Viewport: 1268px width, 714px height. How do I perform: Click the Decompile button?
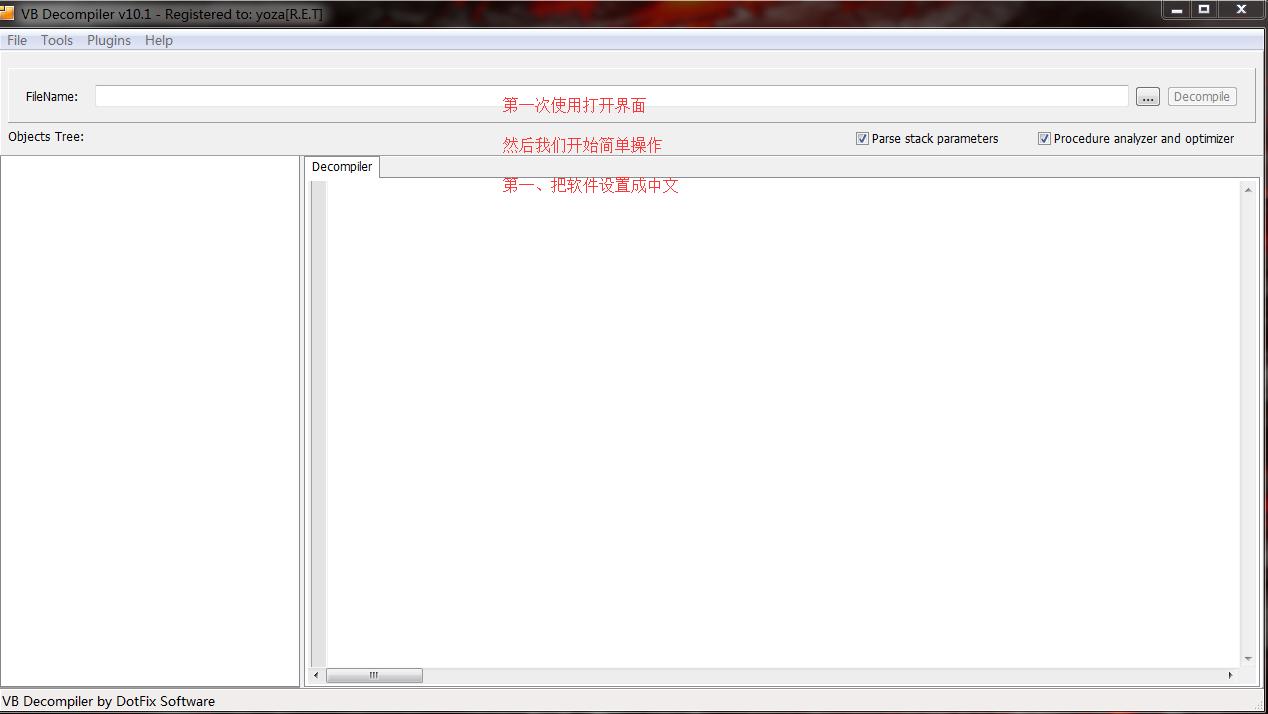(1202, 97)
